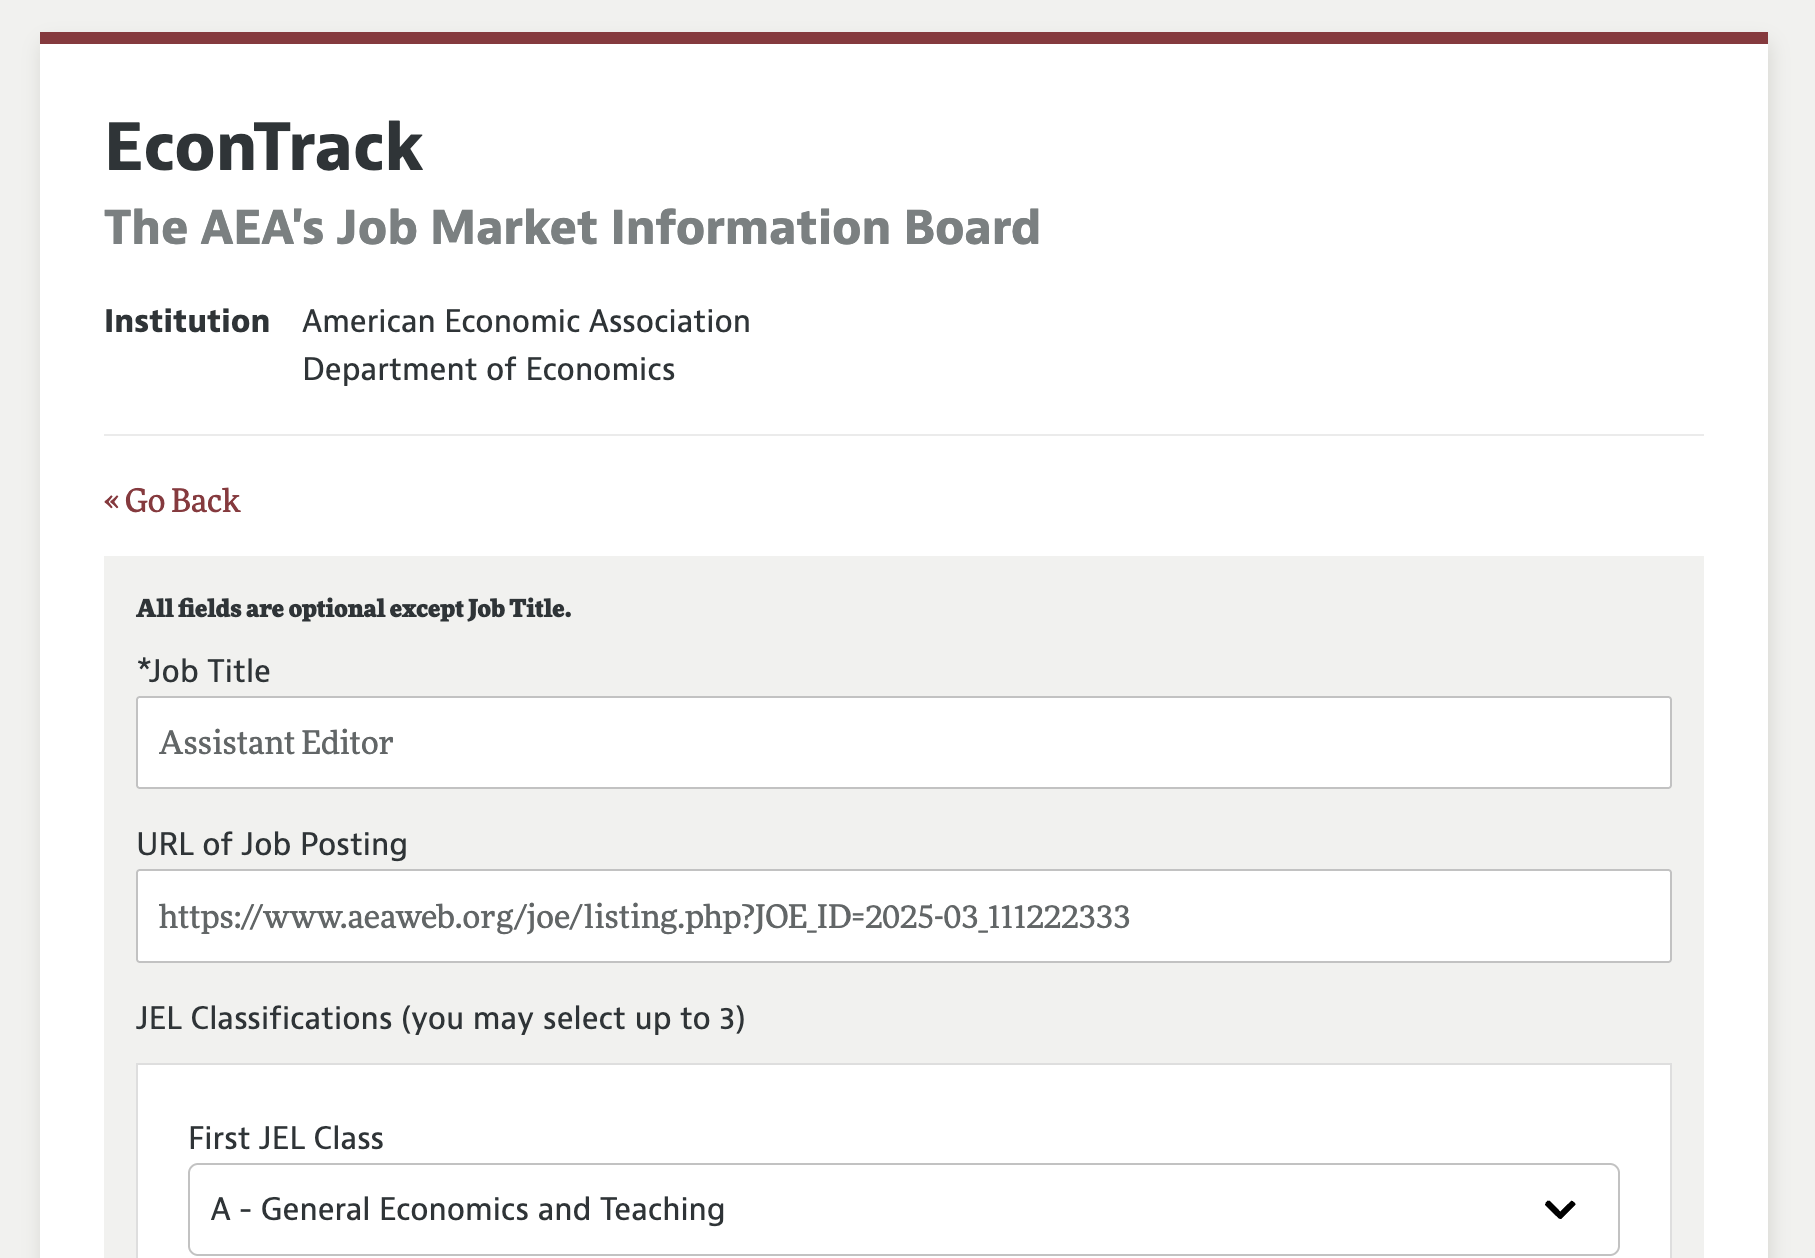Click the divider line below Institution section
This screenshot has height=1258, width=1815.
pyautogui.click(x=903, y=435)
